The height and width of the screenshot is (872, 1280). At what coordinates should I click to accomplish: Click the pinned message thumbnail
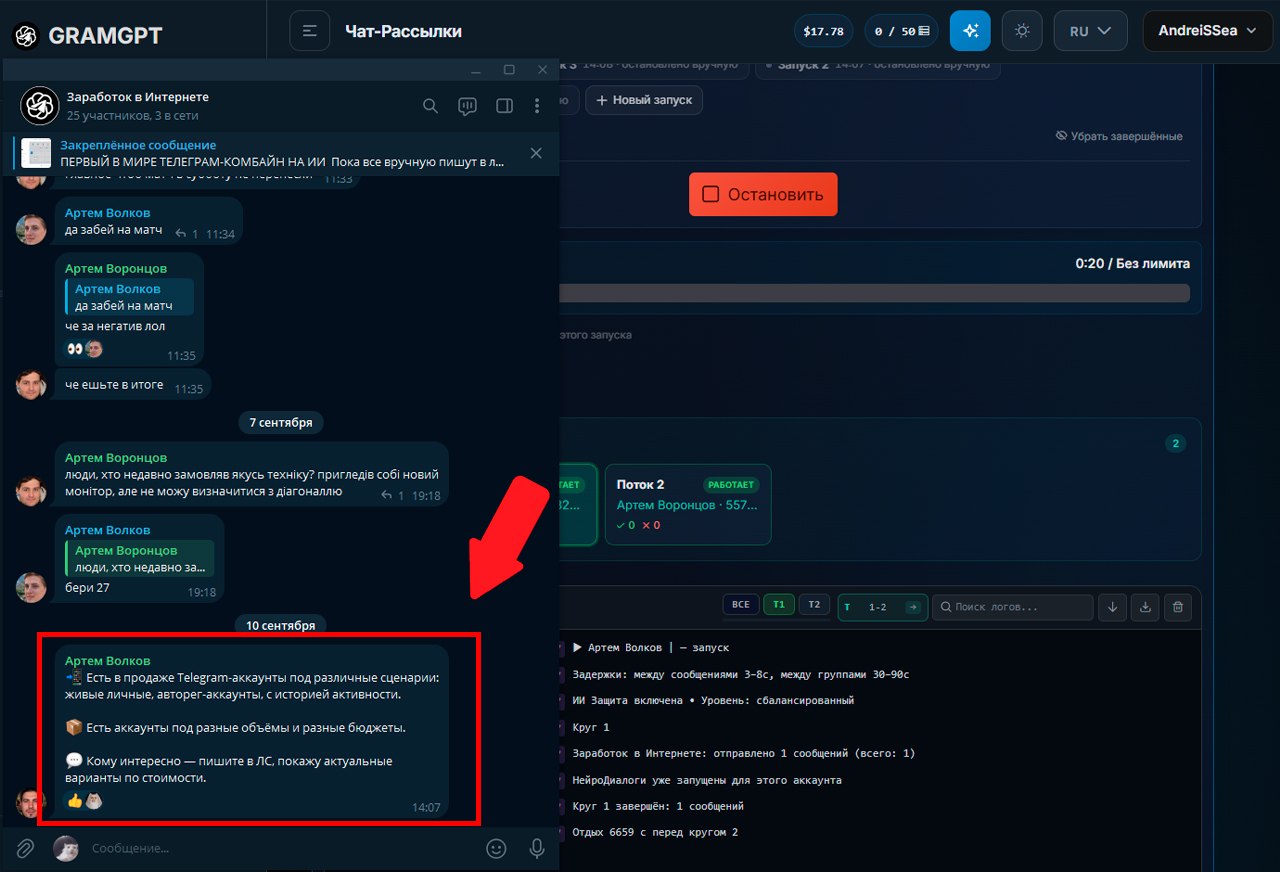(x=36, y=153)
